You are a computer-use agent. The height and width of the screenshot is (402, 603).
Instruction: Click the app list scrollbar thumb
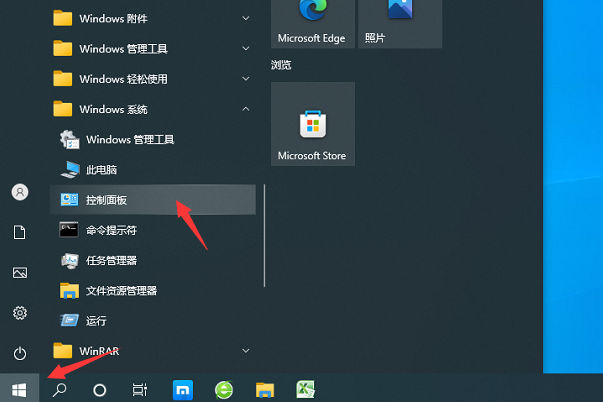(x=265, y=235)
